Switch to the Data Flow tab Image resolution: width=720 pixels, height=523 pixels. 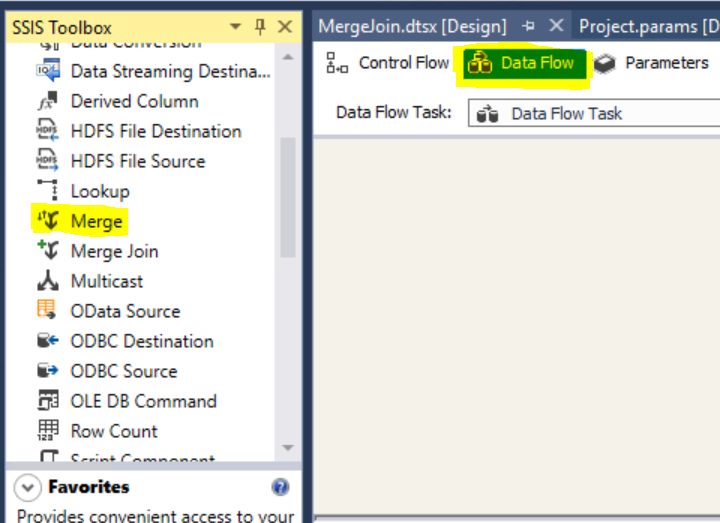tap(524, 63)
